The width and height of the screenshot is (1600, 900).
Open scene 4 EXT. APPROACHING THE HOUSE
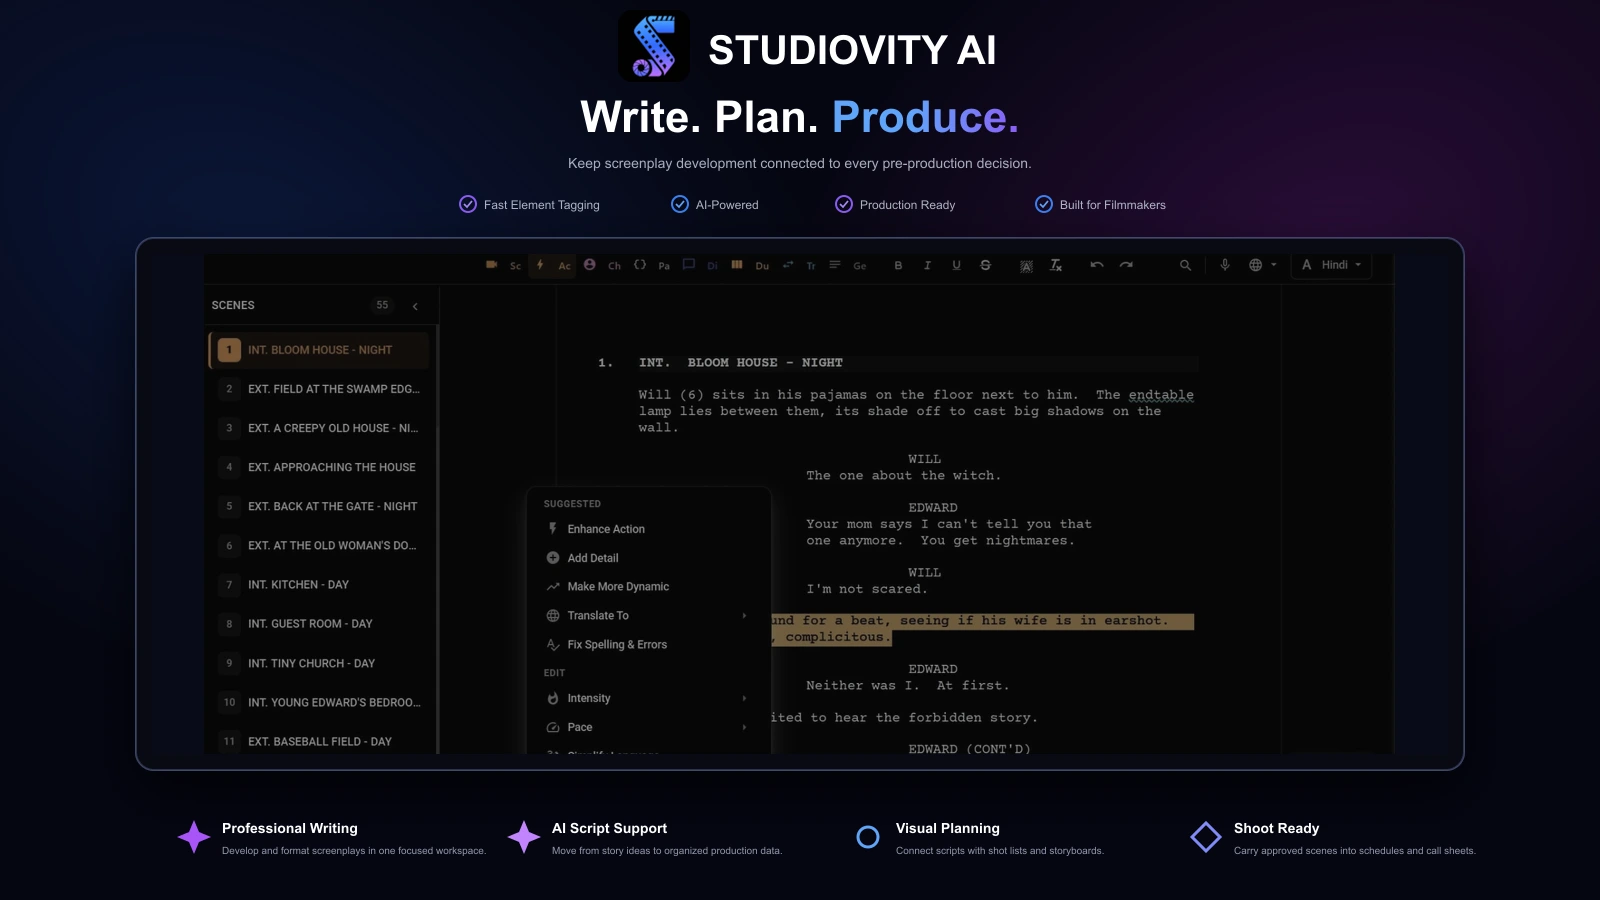click(319, 467)
